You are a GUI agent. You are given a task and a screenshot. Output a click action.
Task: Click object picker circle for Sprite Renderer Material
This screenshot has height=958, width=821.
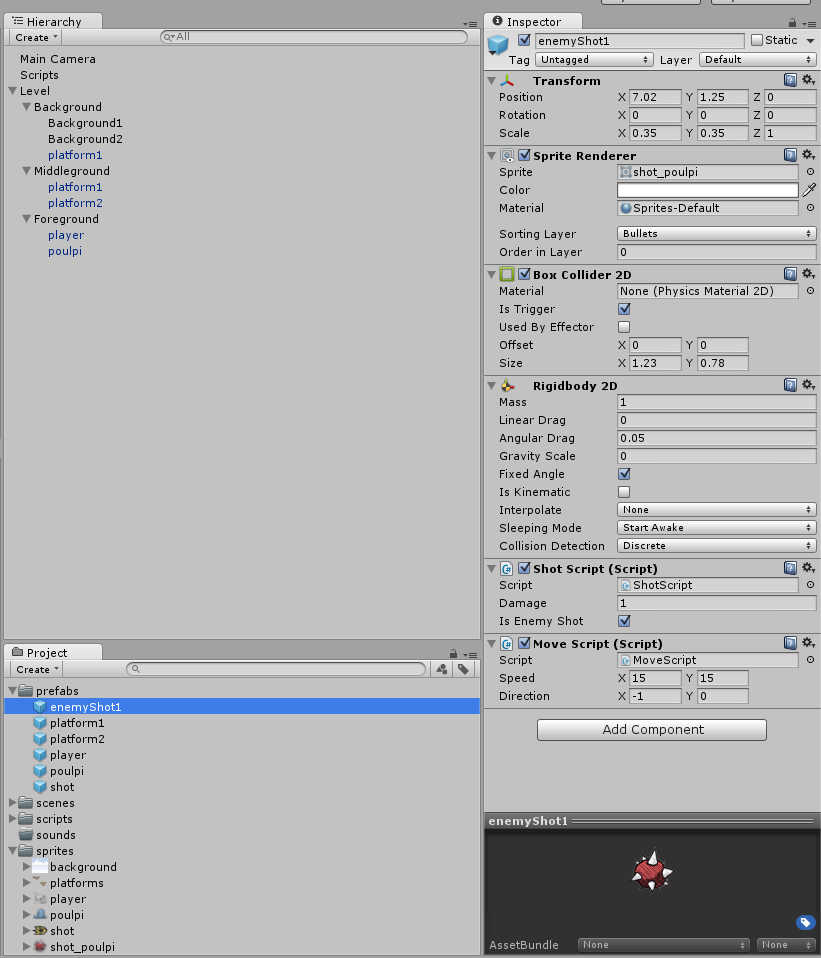[810, 208]
